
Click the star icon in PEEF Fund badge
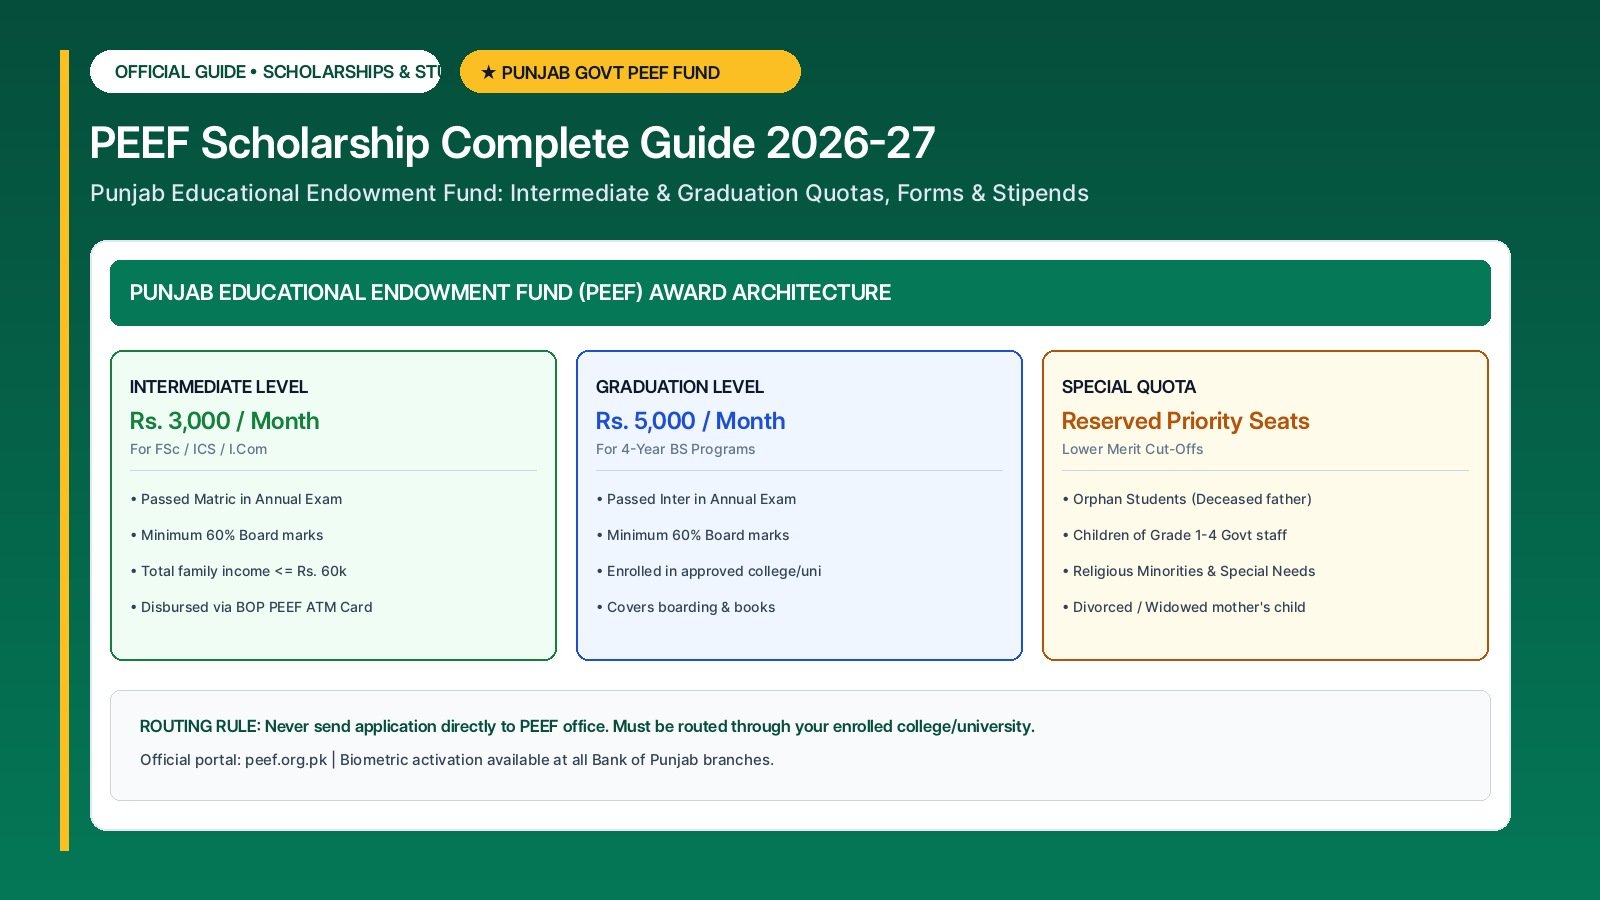[x=488, y=72]
